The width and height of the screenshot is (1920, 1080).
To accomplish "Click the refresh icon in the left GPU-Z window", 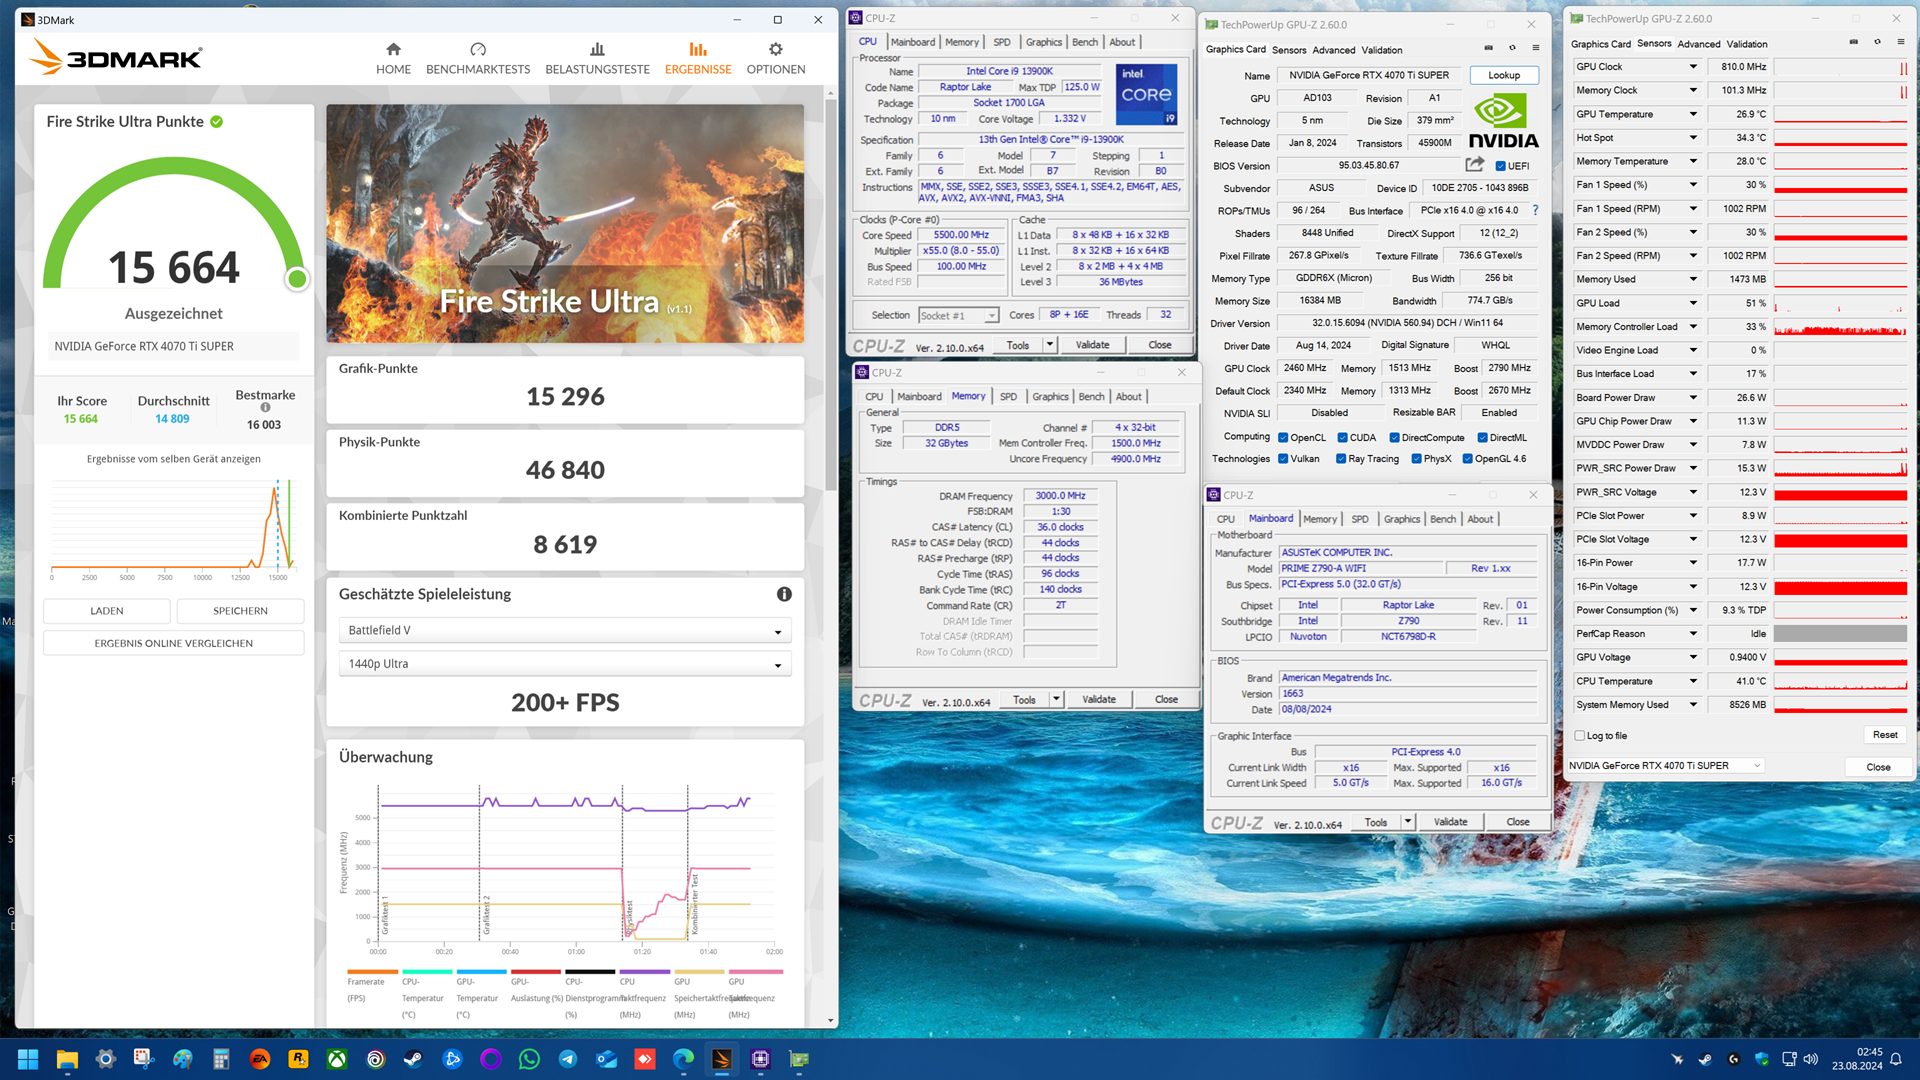I will [1512, 48].
